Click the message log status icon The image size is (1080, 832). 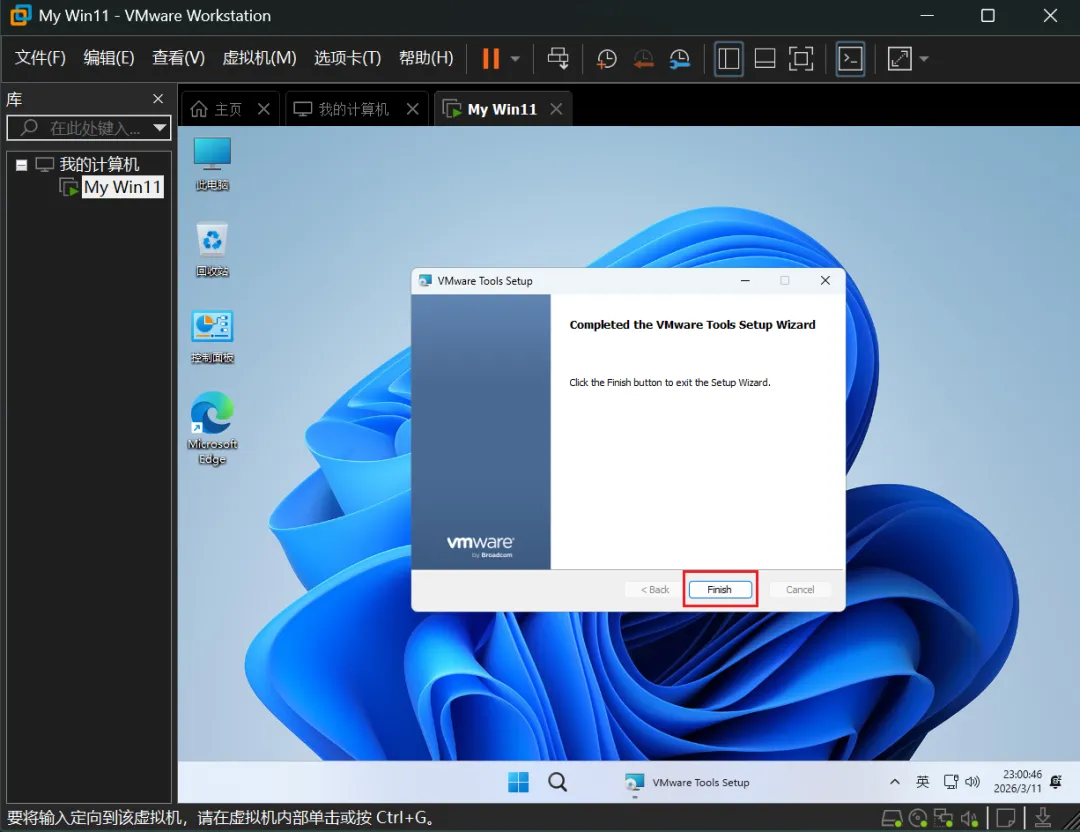tap(1006, 818)
